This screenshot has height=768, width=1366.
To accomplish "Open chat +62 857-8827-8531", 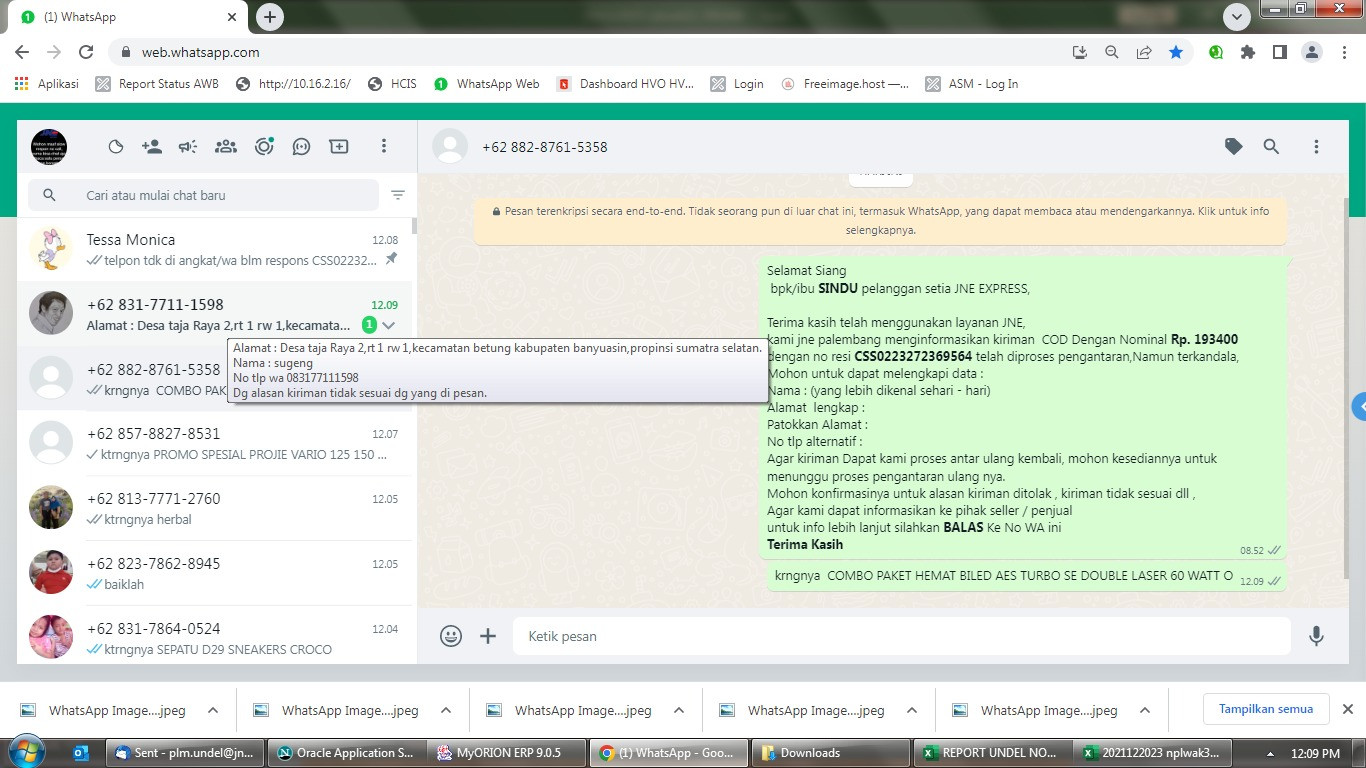I will [x=215, y=444].
